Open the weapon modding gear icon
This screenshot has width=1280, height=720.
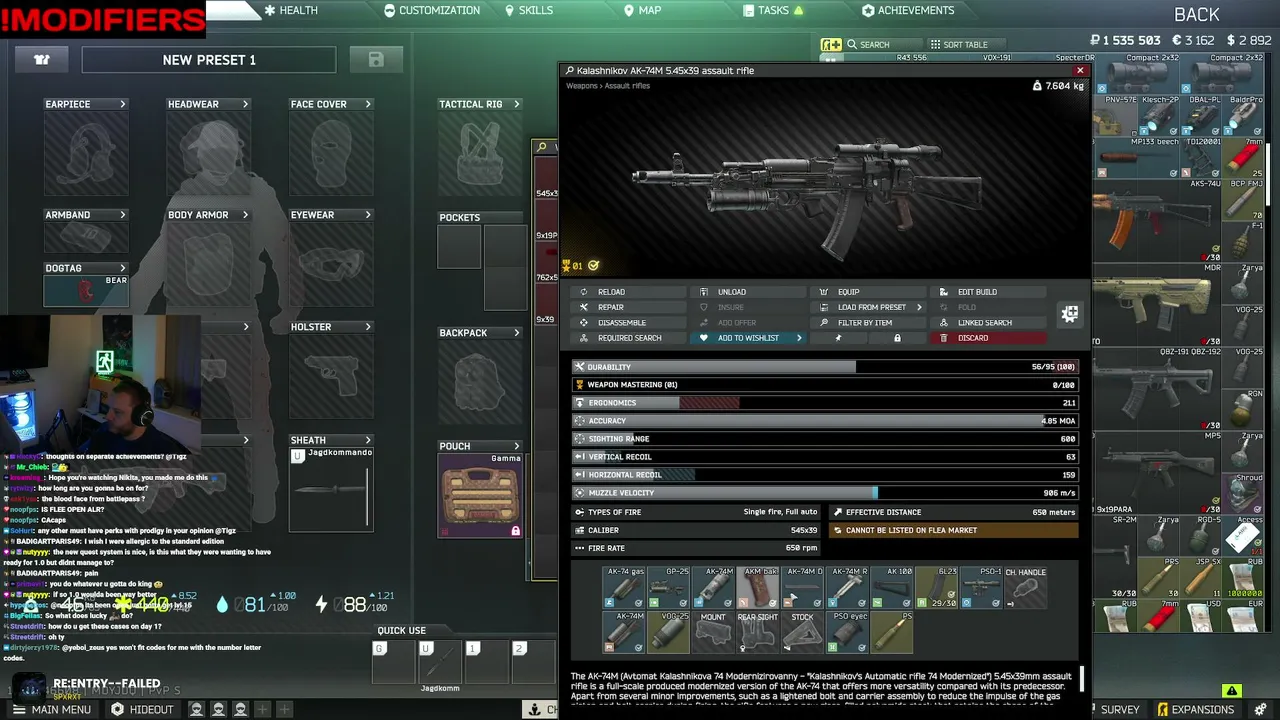[x=1069, y=314]
